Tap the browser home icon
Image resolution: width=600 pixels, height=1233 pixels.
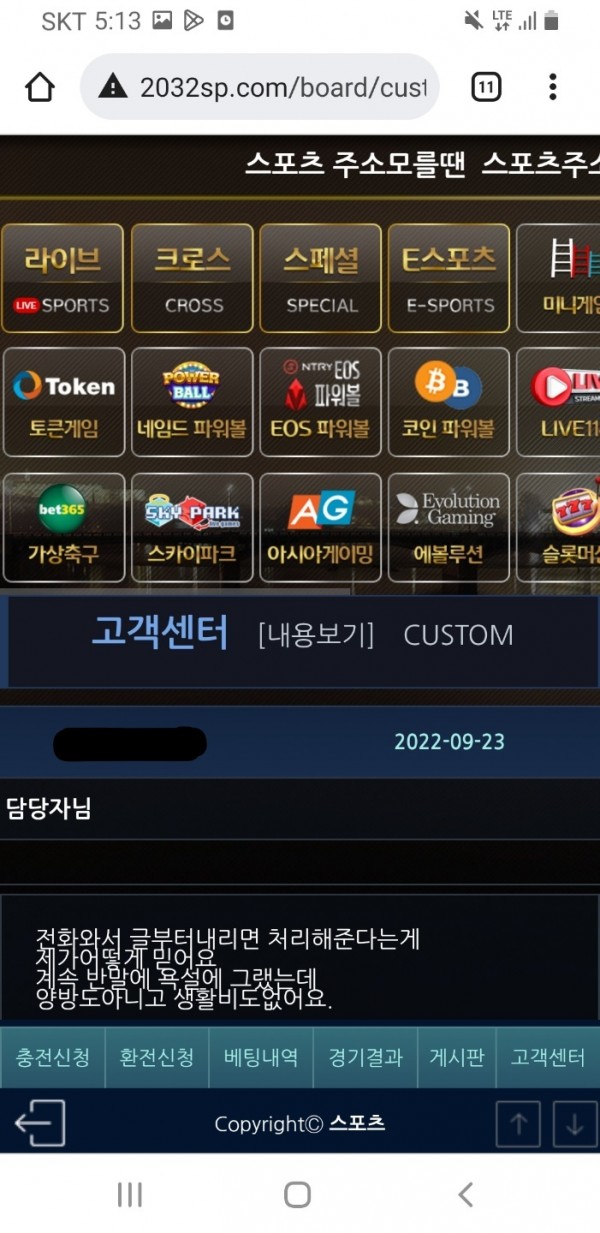pyautogui.click(x=40, y=88)
